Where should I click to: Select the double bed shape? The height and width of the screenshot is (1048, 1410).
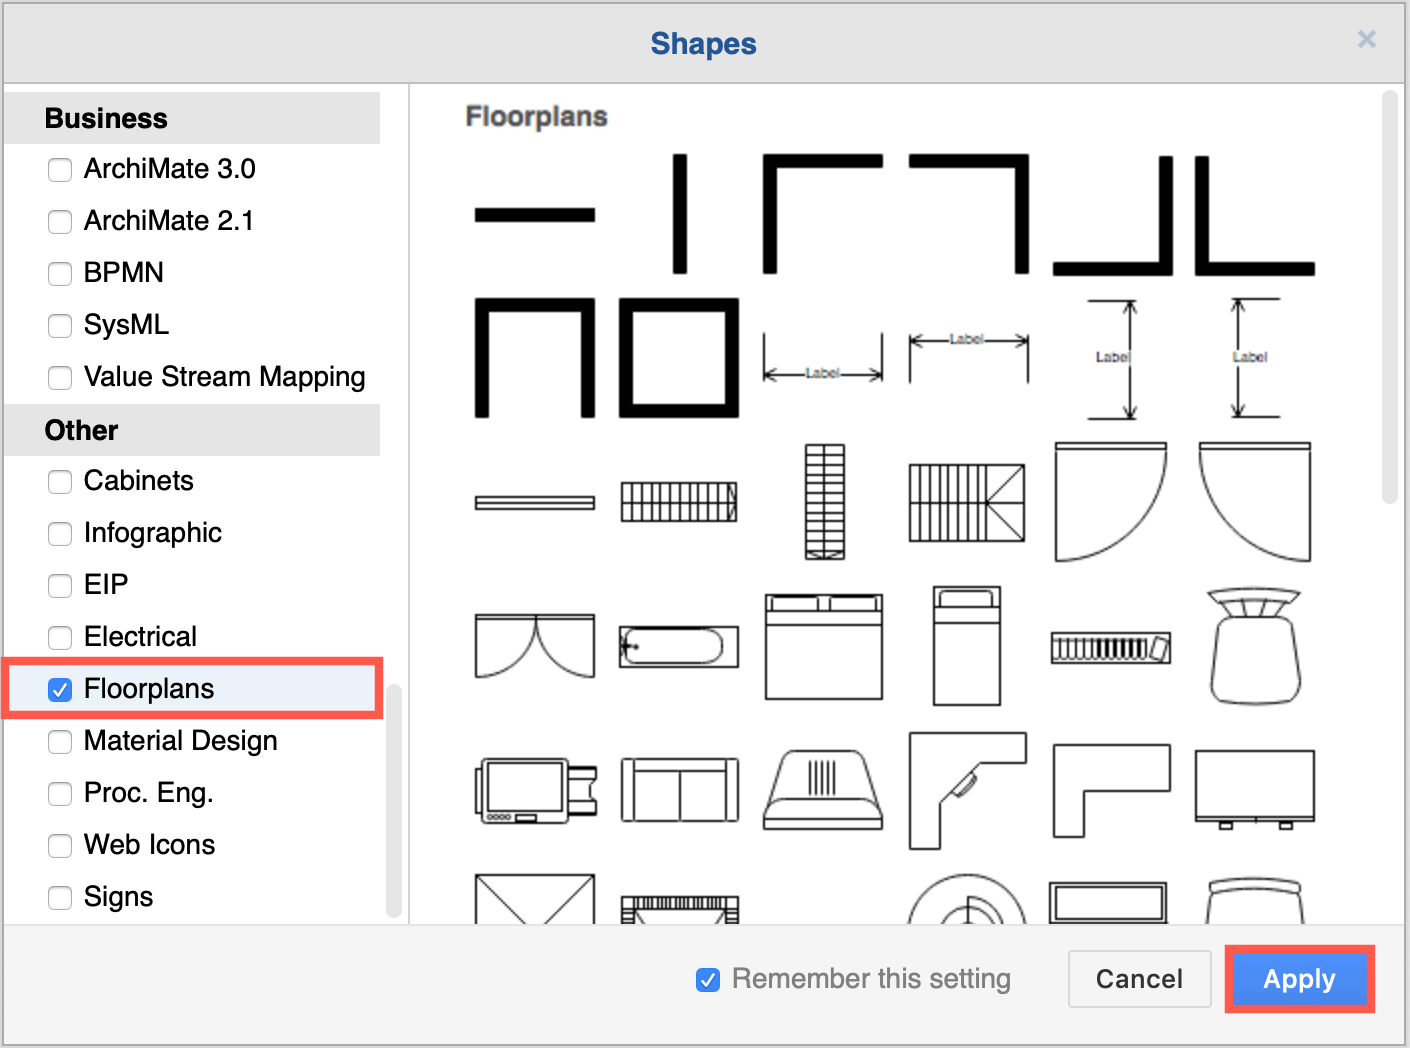(x=822, y=645)
